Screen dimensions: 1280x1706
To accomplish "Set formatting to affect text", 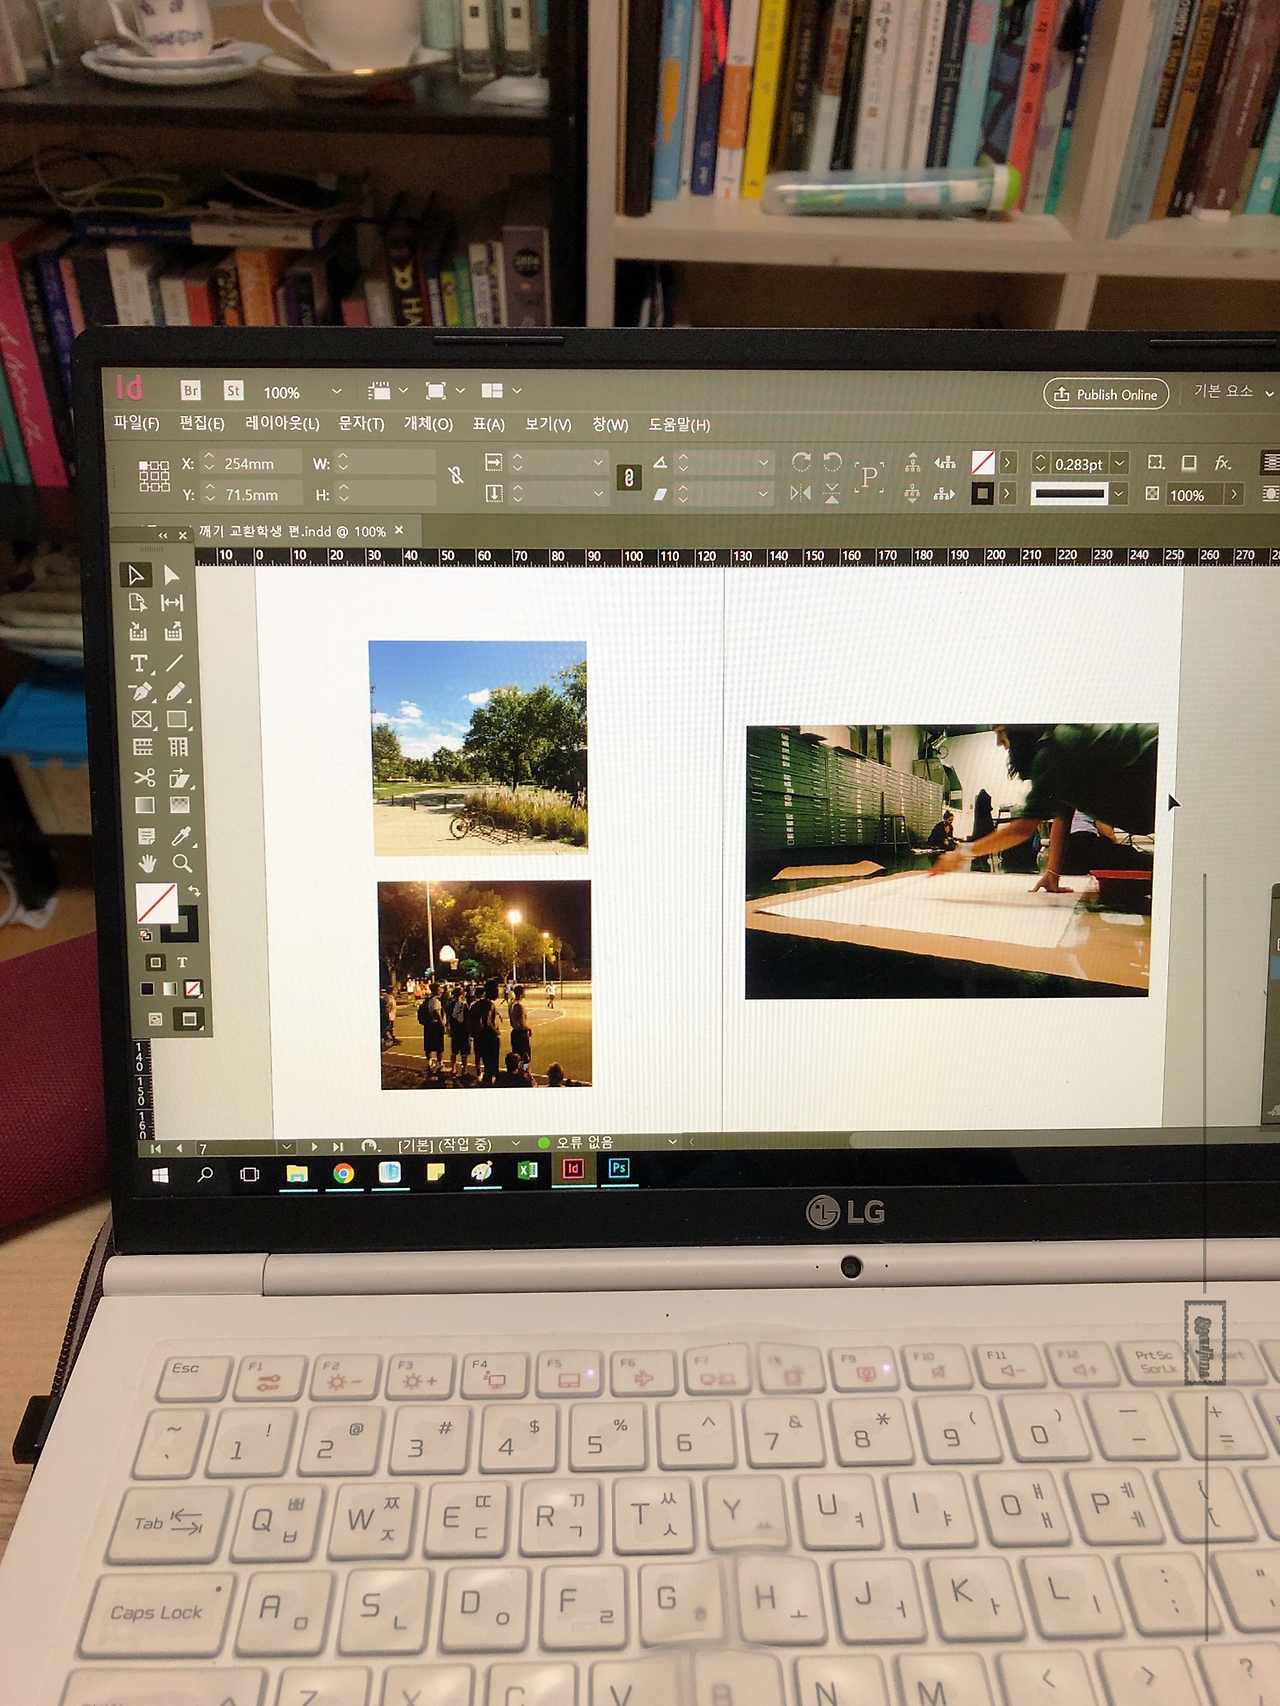I will [182, 962].
